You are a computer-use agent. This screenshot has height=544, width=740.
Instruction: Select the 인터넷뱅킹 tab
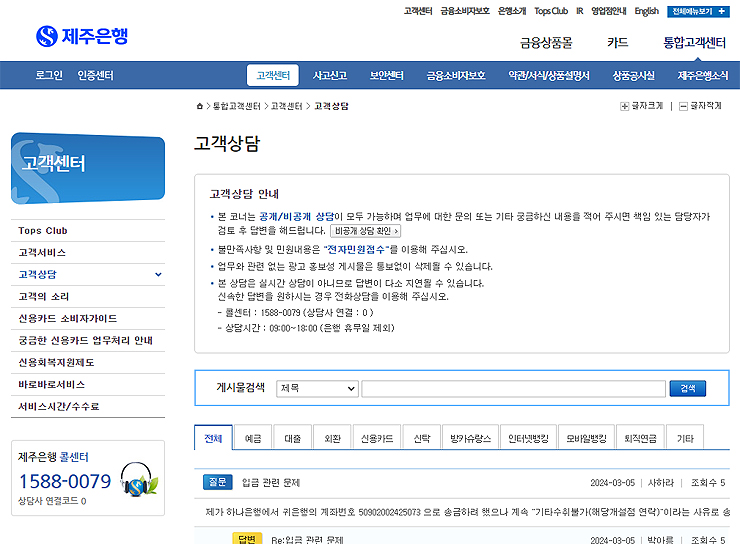pyautogui.click(x=529, y=438)
